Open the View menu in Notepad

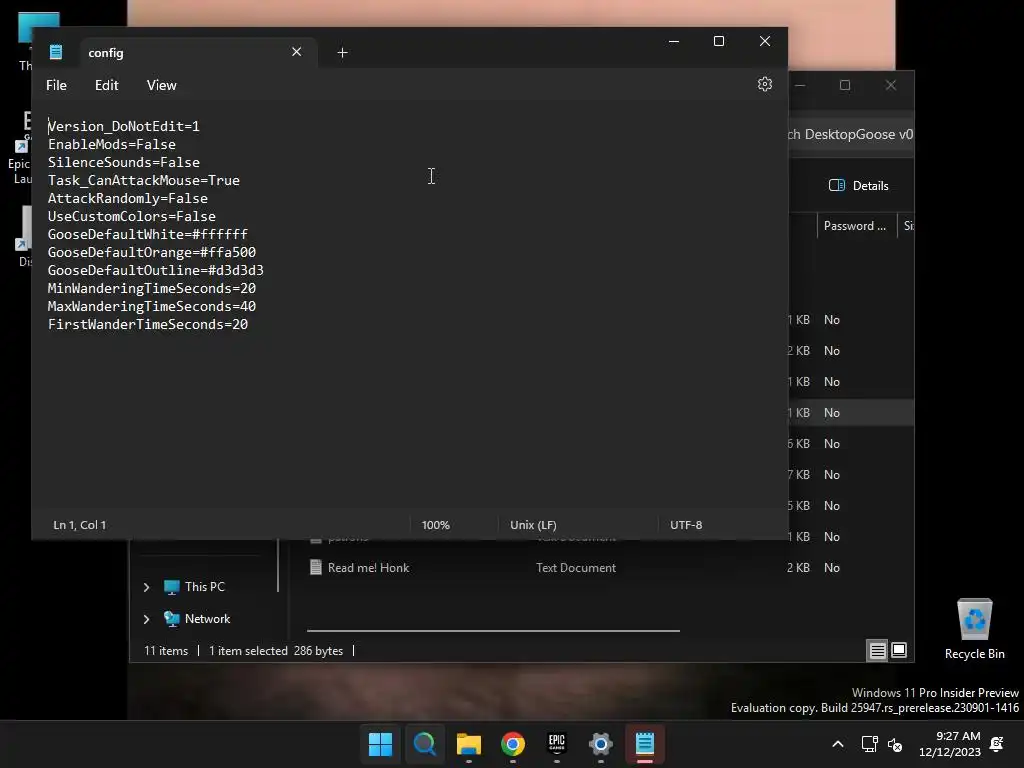click(x=161, y=86)
